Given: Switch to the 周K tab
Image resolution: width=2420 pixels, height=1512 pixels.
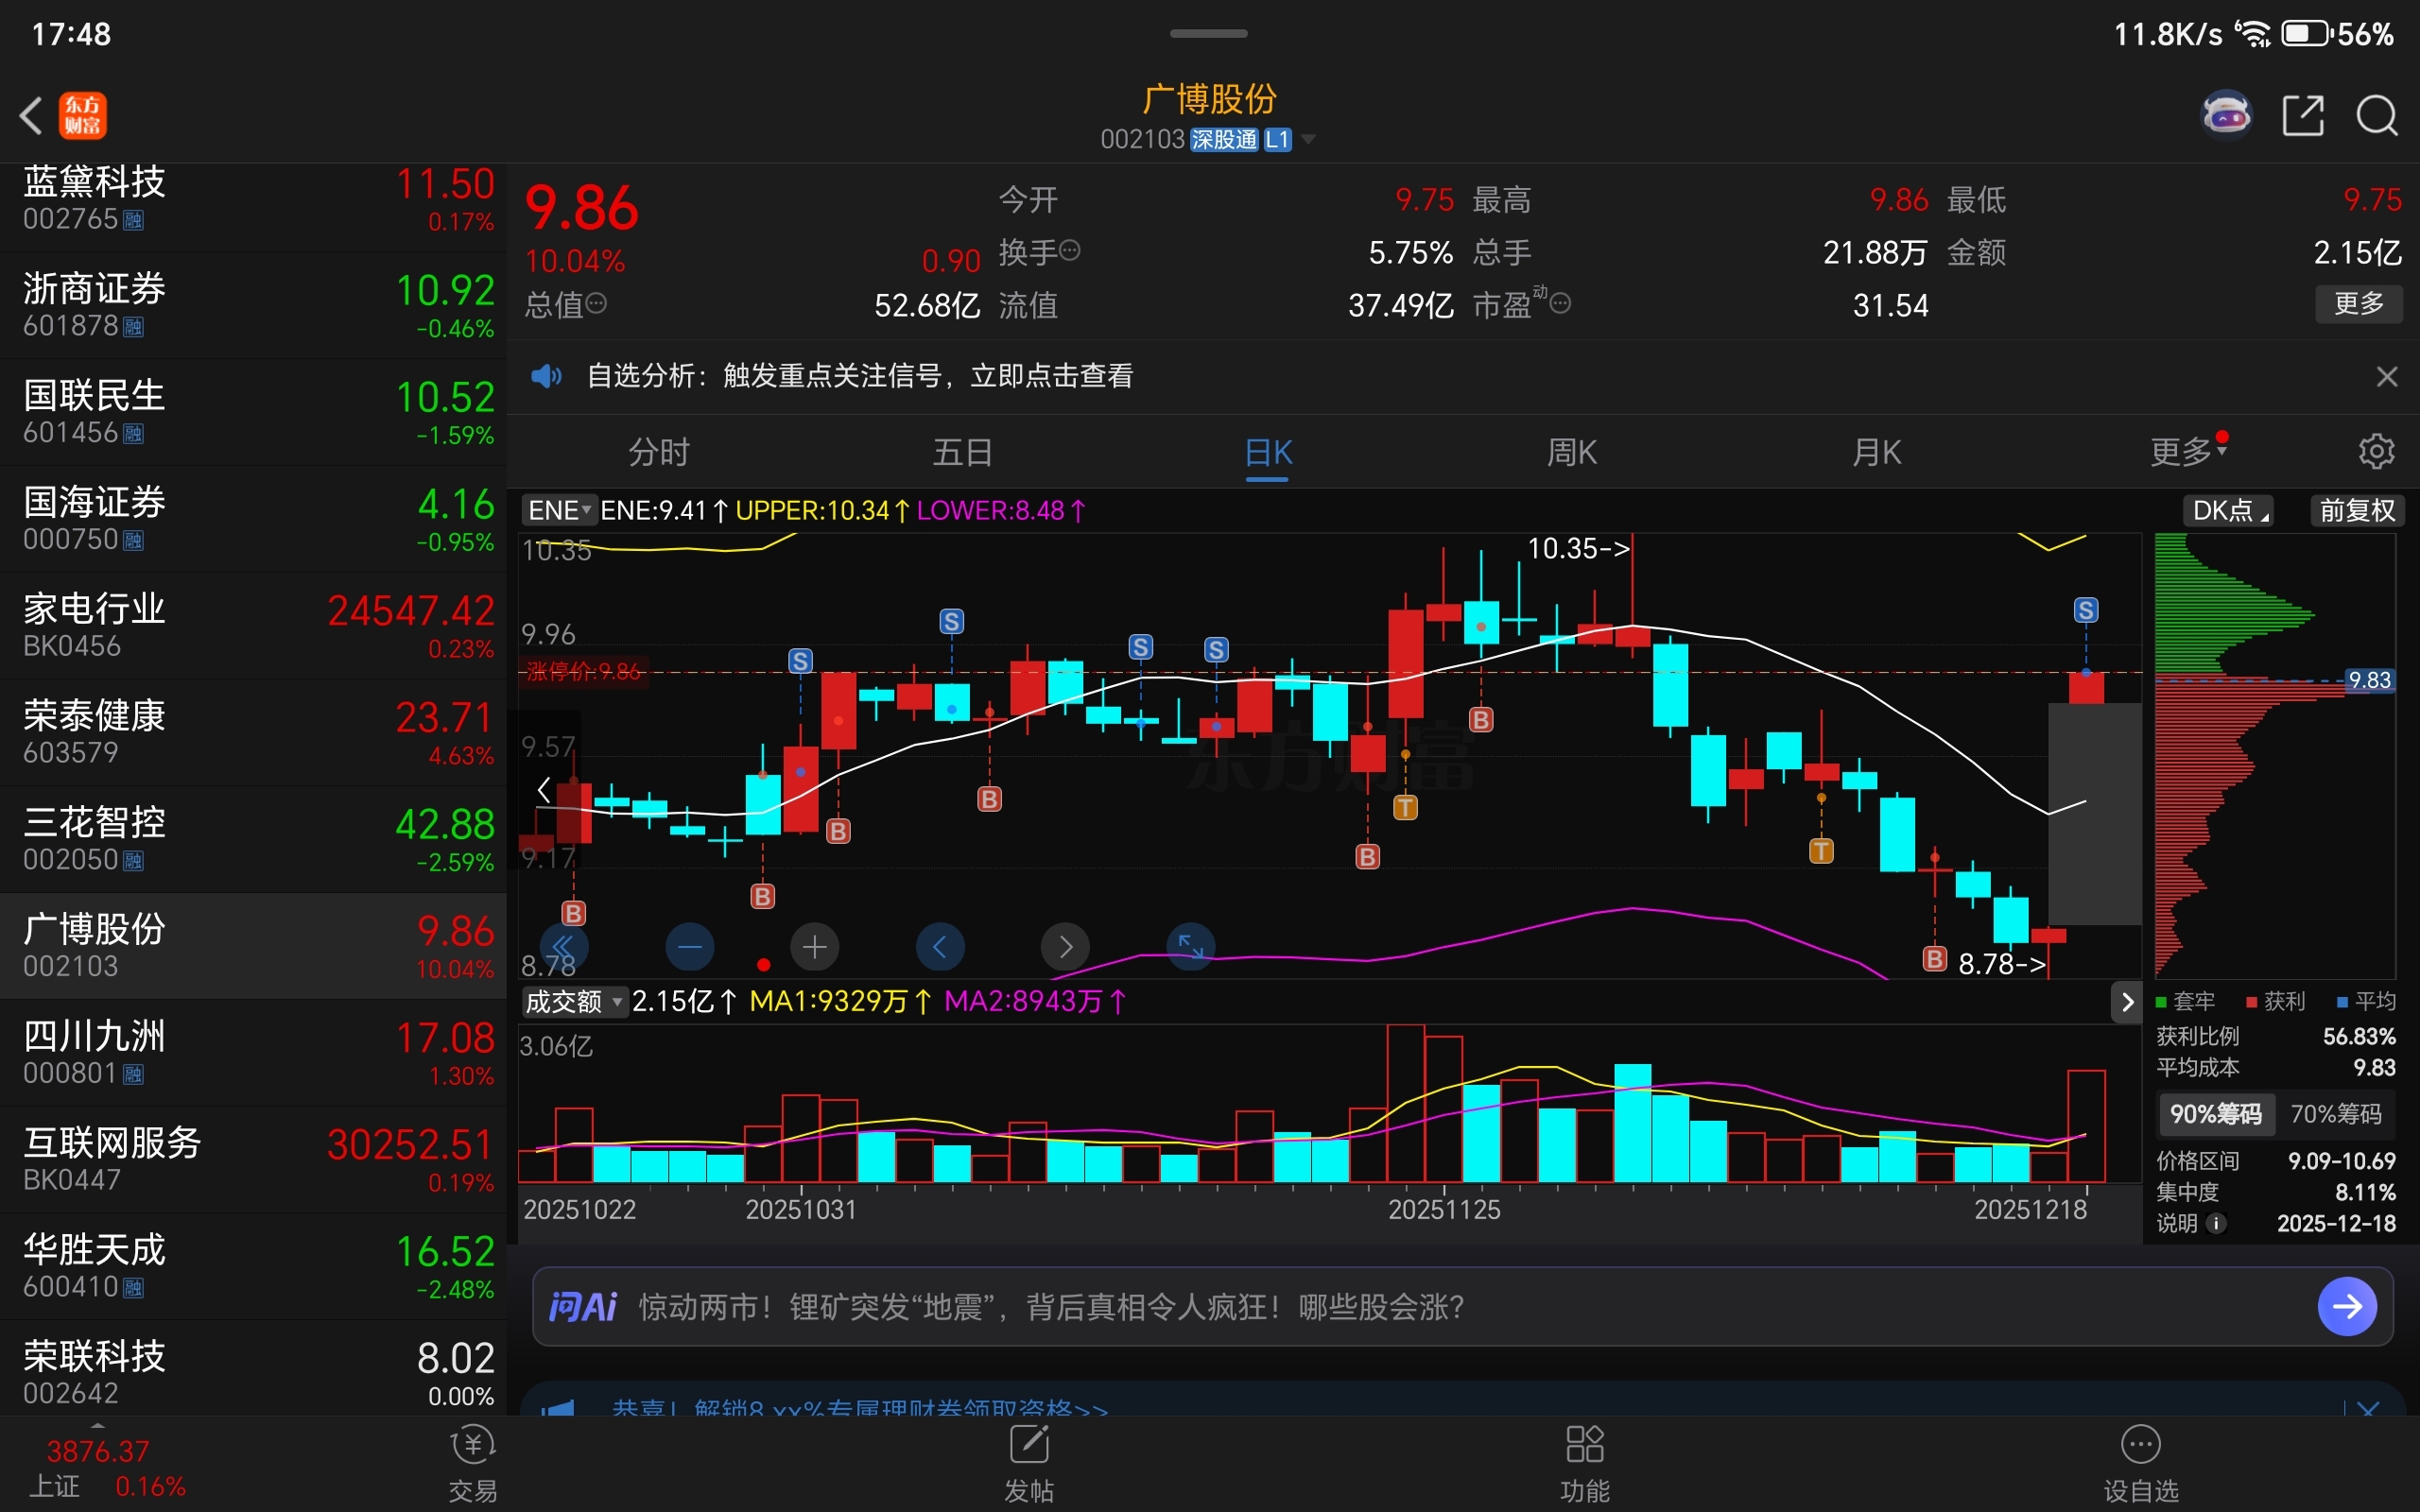Looking at the screenshot, I should [x=1572, y=453].
